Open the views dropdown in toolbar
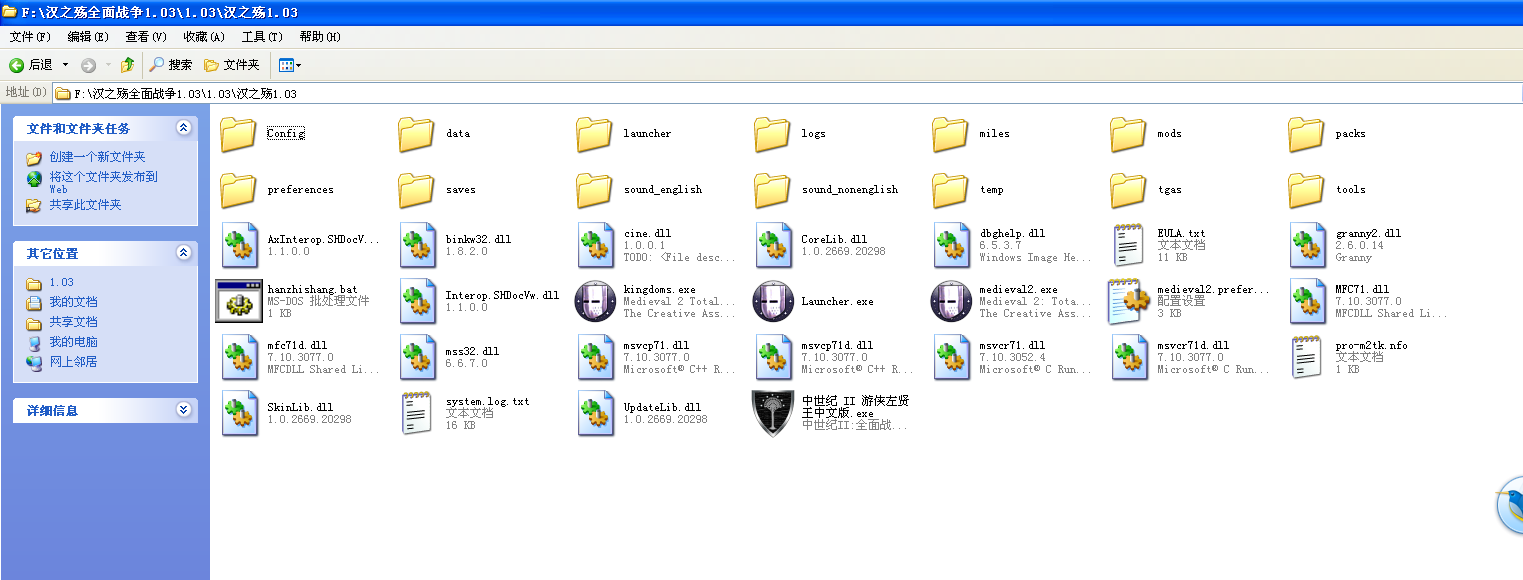This screenshot has height=580, width=1523. [x=290, y=65]
